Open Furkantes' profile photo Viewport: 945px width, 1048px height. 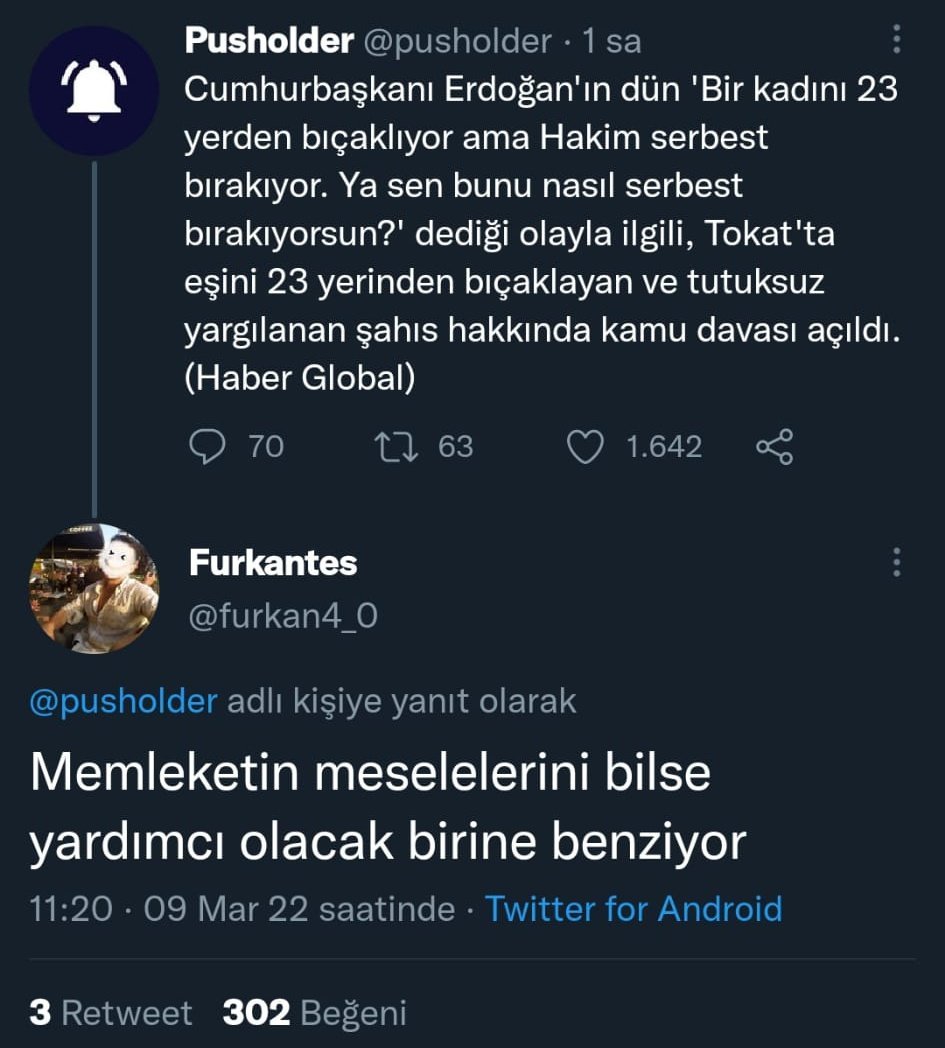pos(93,589)
